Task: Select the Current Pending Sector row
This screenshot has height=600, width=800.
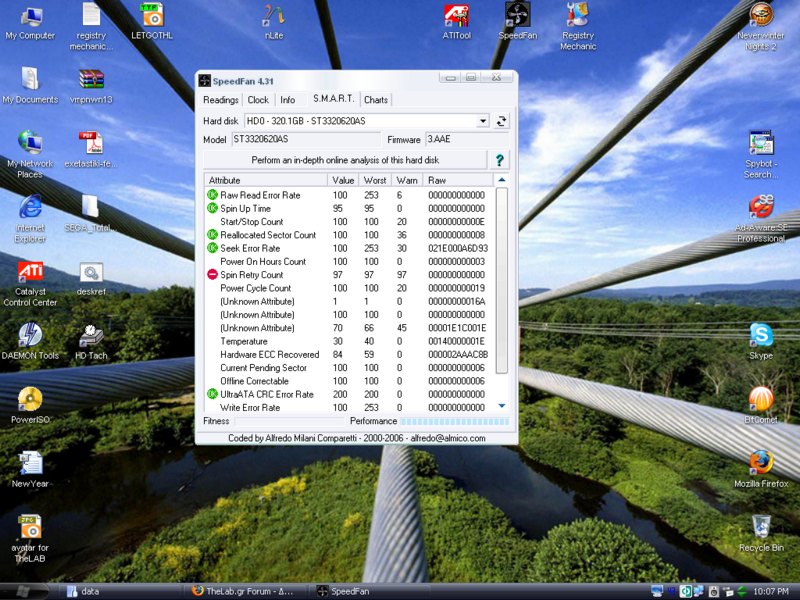Action: [349, 368]
